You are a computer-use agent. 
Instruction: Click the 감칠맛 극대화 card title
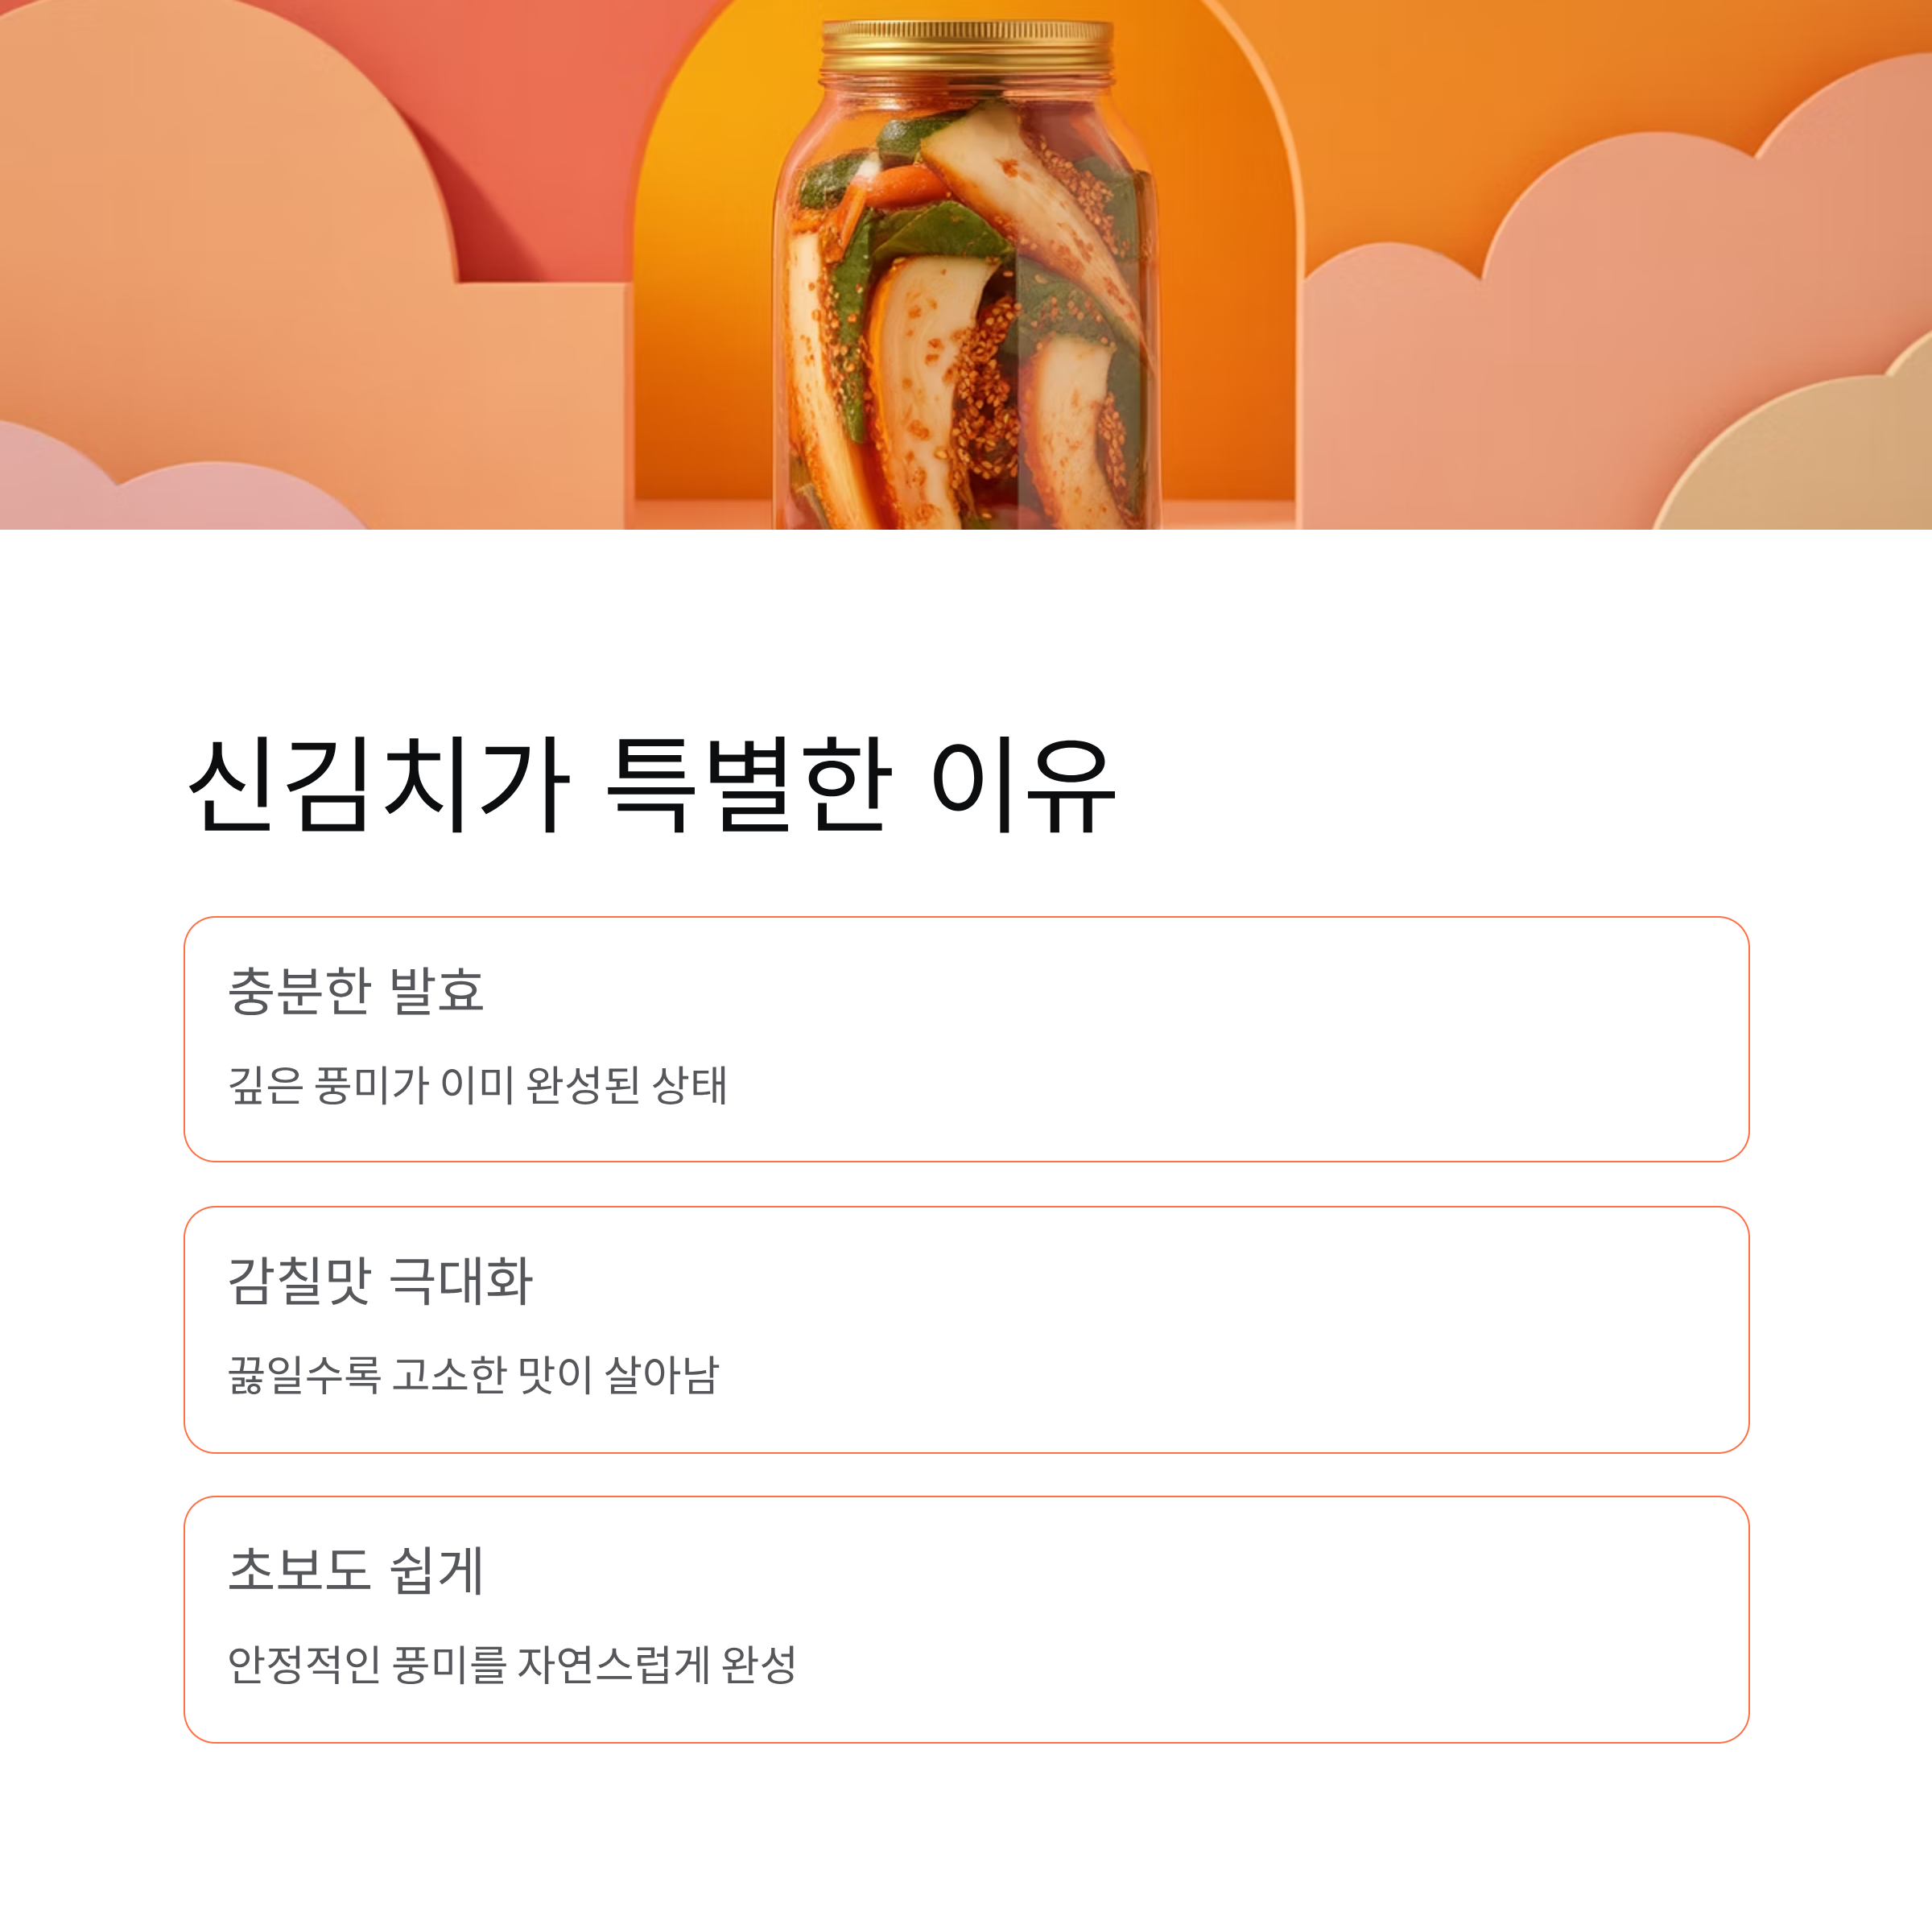point(381,1281)
